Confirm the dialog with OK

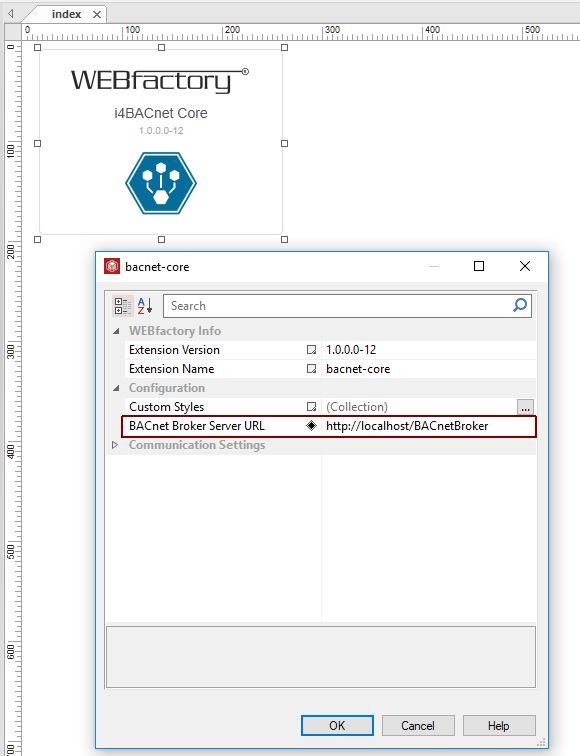[337, 726]
